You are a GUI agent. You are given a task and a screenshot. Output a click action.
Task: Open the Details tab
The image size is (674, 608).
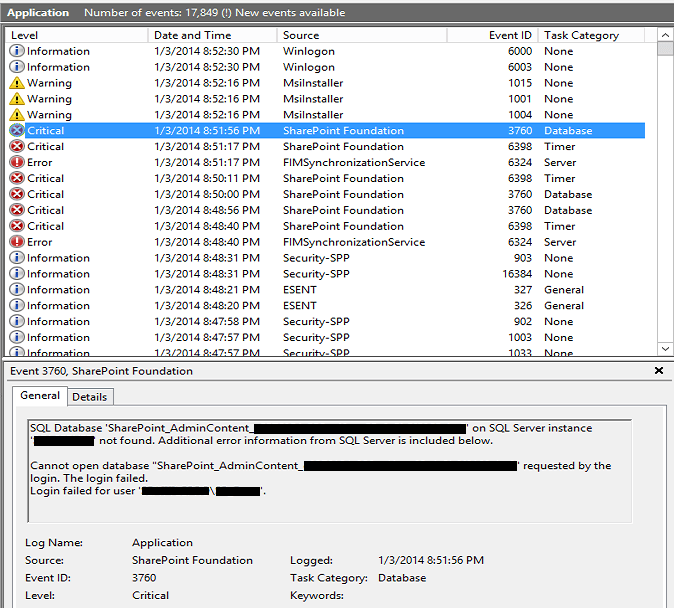89,397
